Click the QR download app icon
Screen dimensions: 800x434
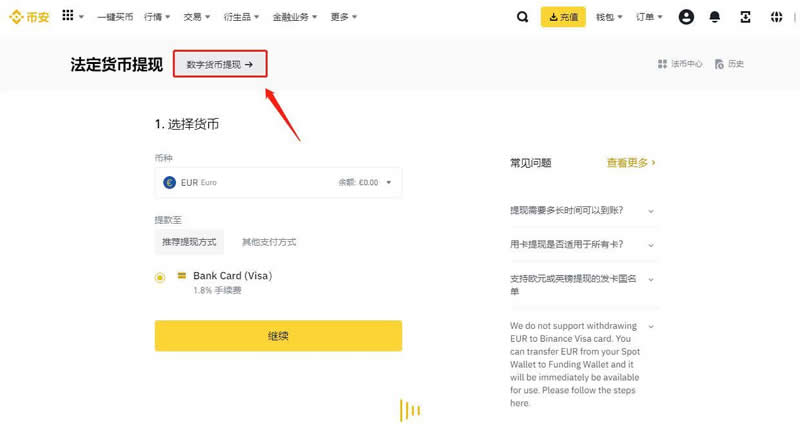[x=745, y=17]
